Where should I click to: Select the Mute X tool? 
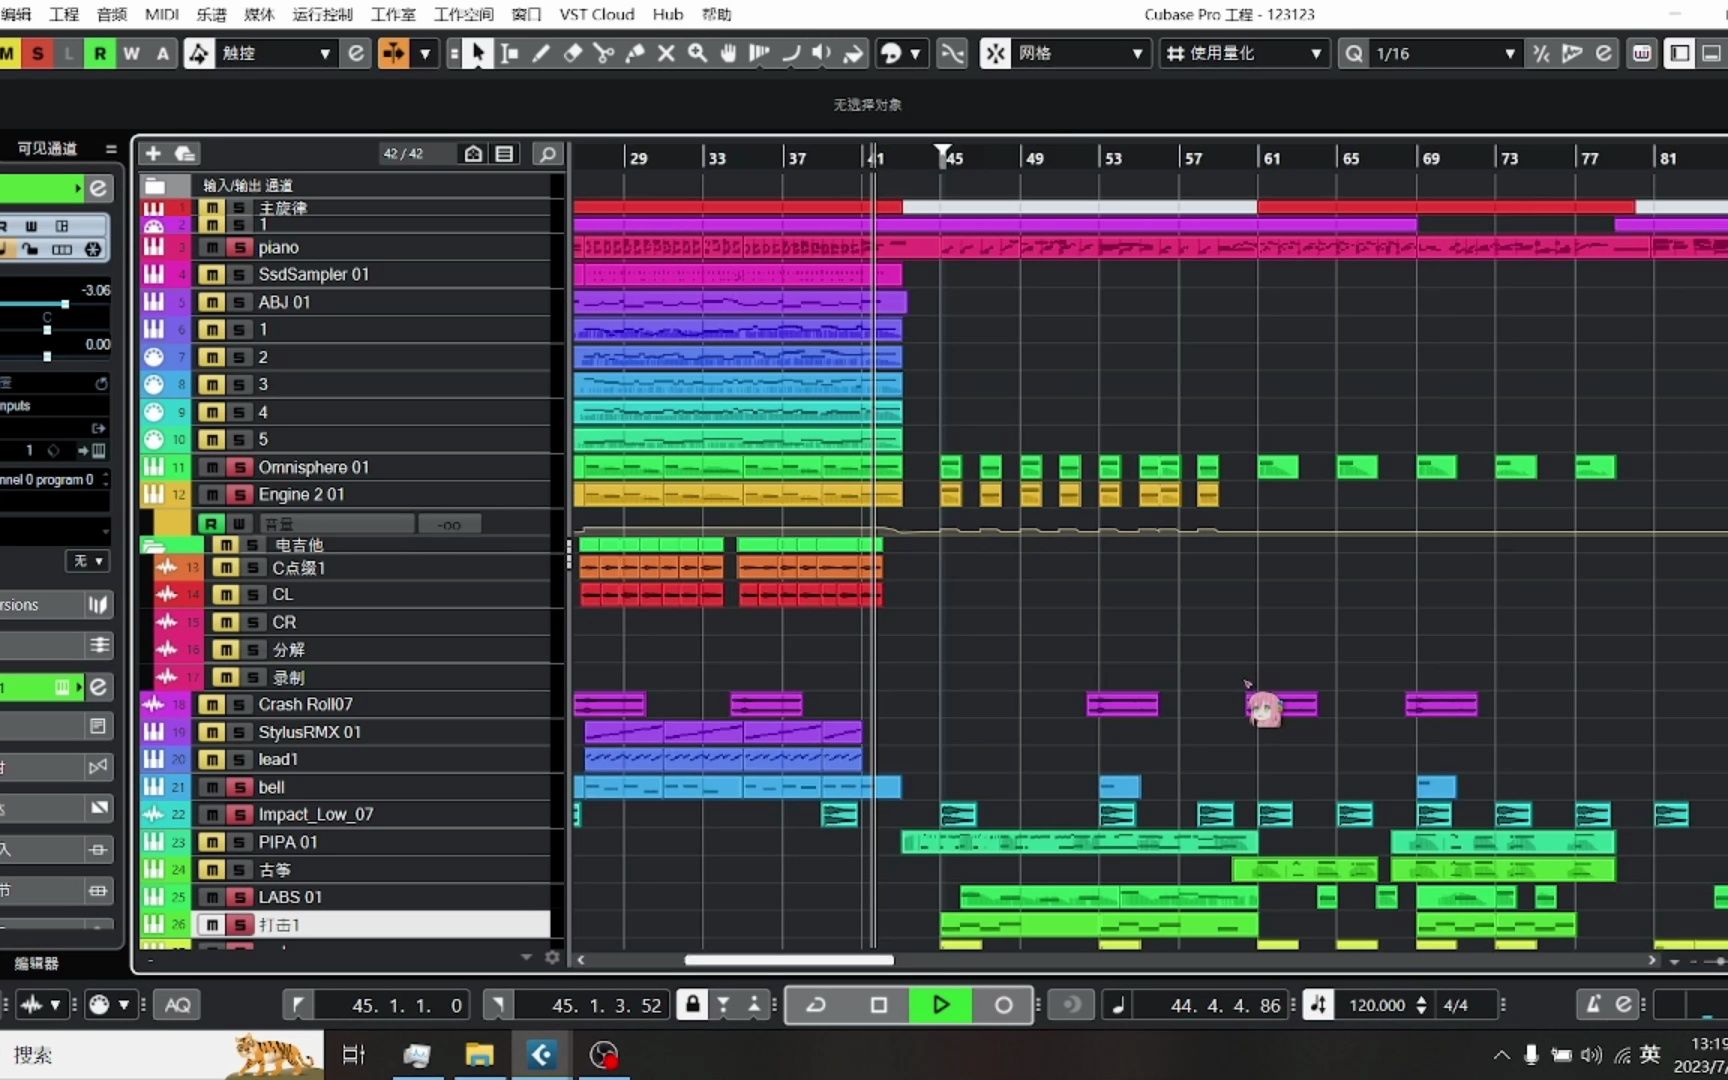pyautogui.click(x=666, y=53)
